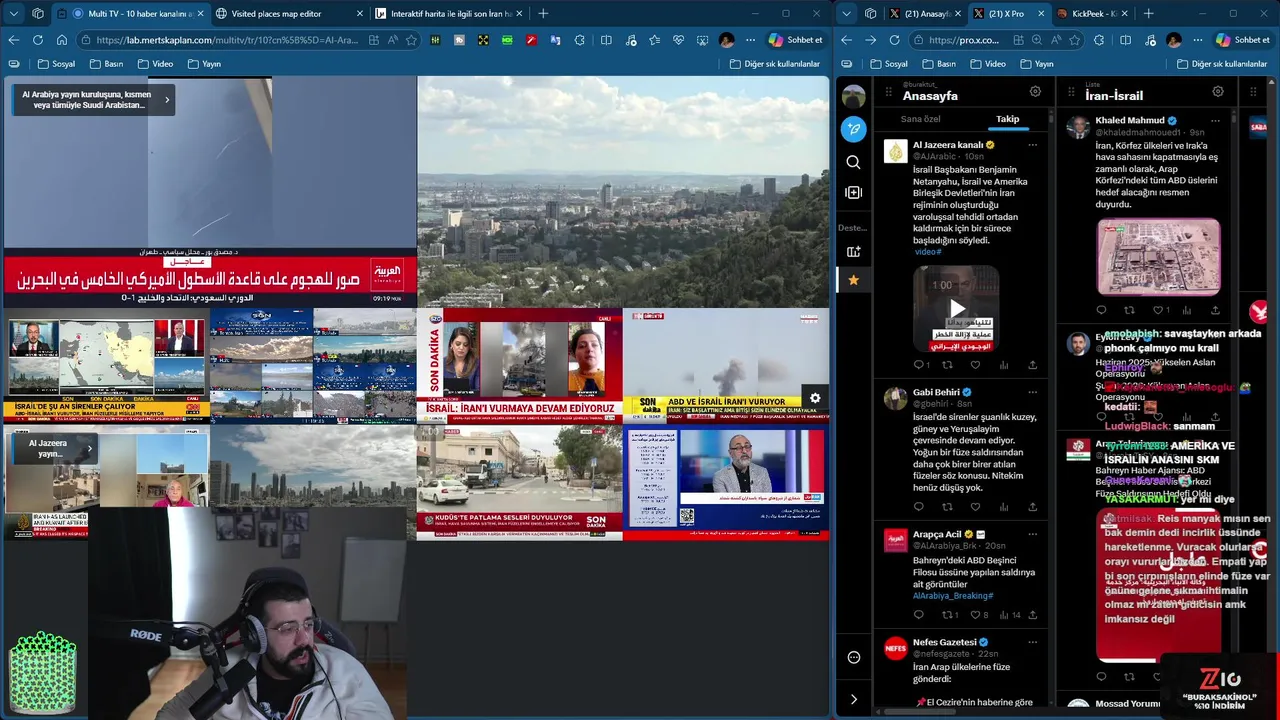Open a new tab in the right browser window
1280x720 pixels.
[x=1149, y=13]
